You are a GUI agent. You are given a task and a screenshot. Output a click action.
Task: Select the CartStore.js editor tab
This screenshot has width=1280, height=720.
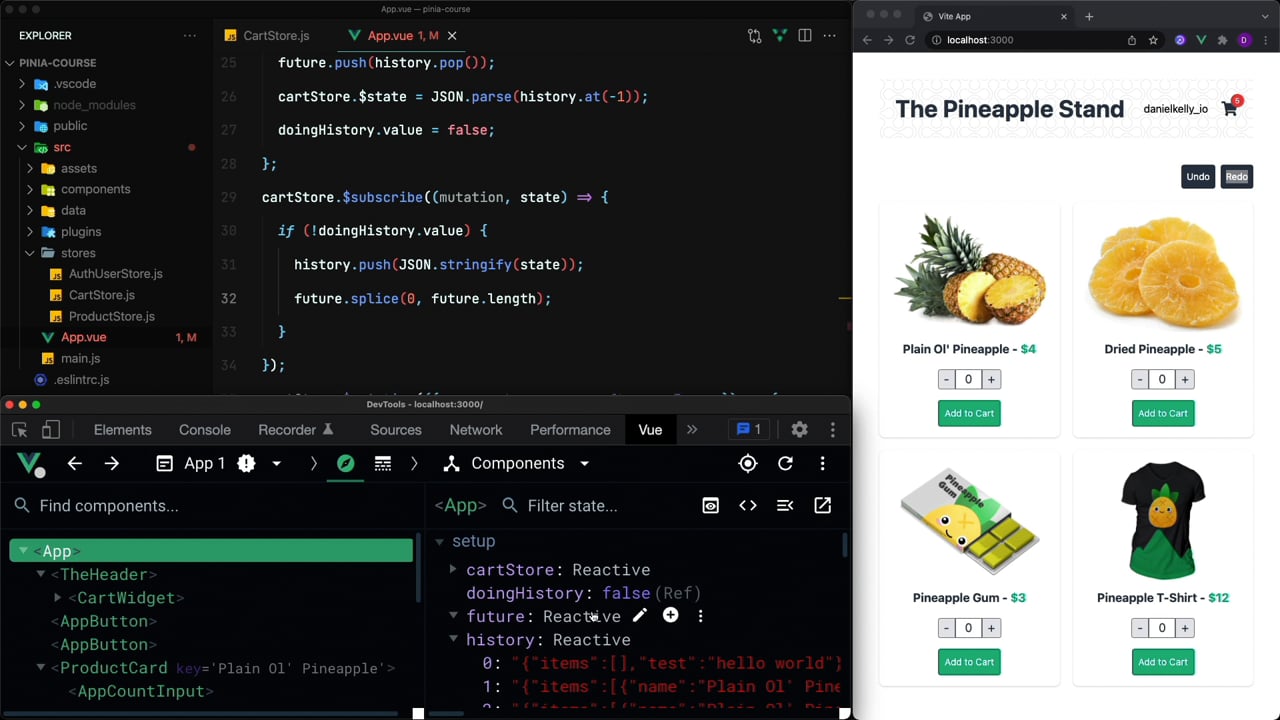(267, 36)
